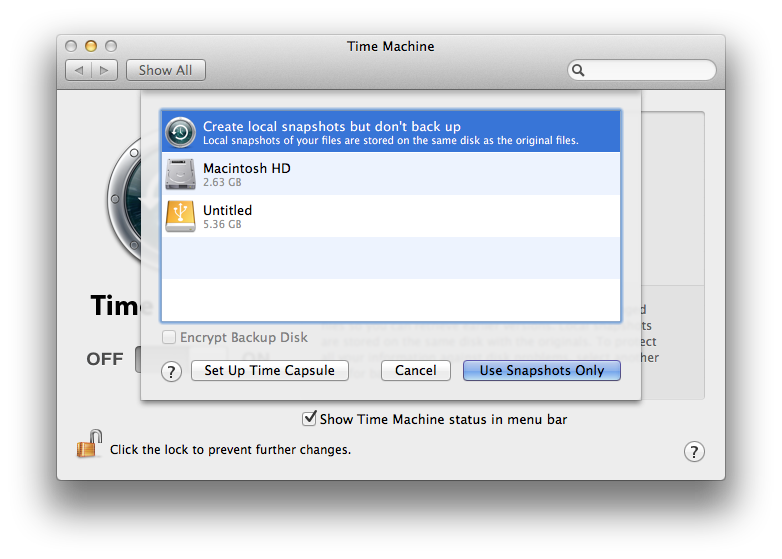Cancel the disk selection sheet

click(x=415, y=371)
